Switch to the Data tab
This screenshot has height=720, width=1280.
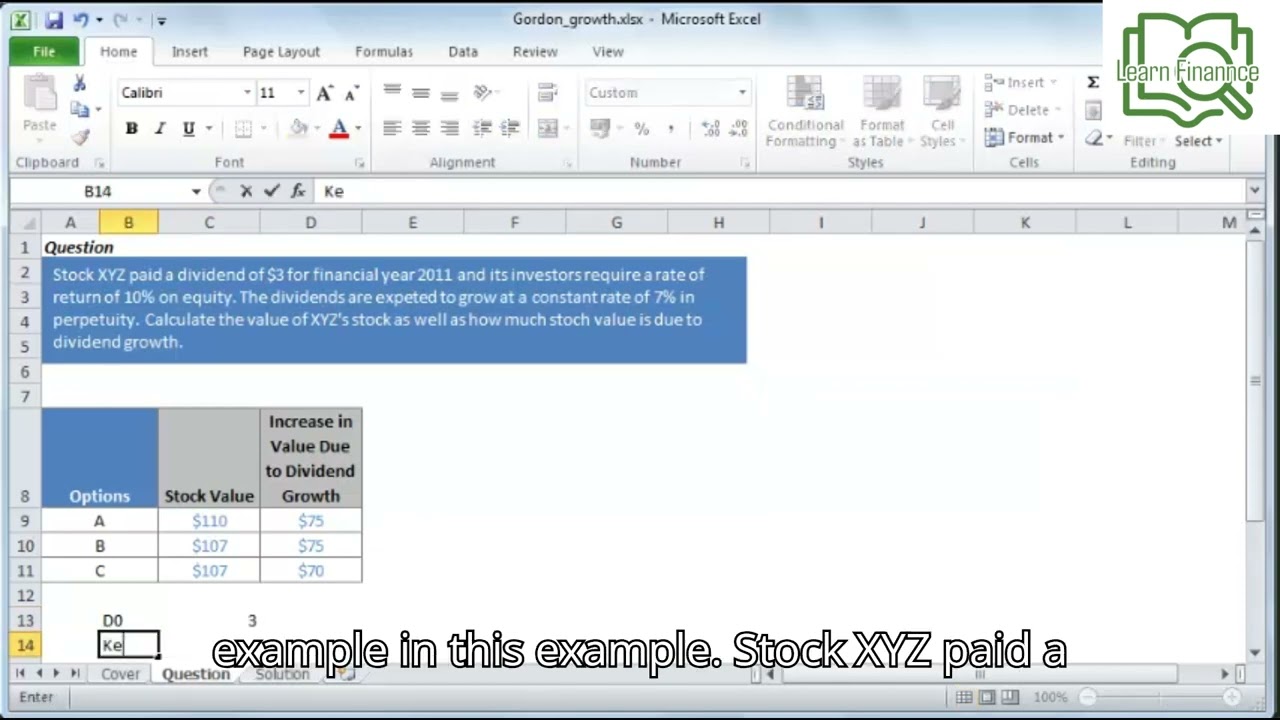click(x=463, y=52)
